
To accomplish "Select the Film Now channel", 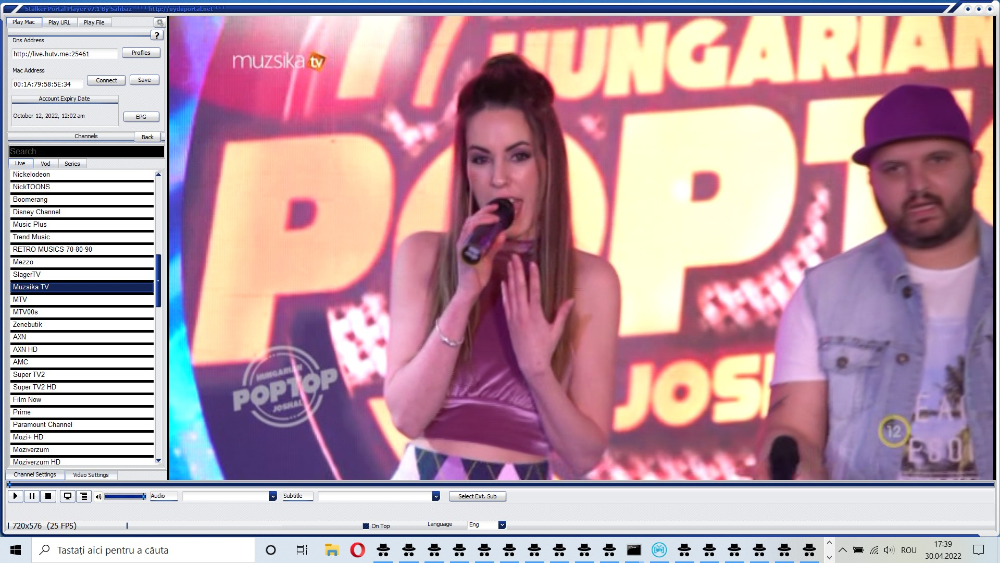I will point(82,400).
